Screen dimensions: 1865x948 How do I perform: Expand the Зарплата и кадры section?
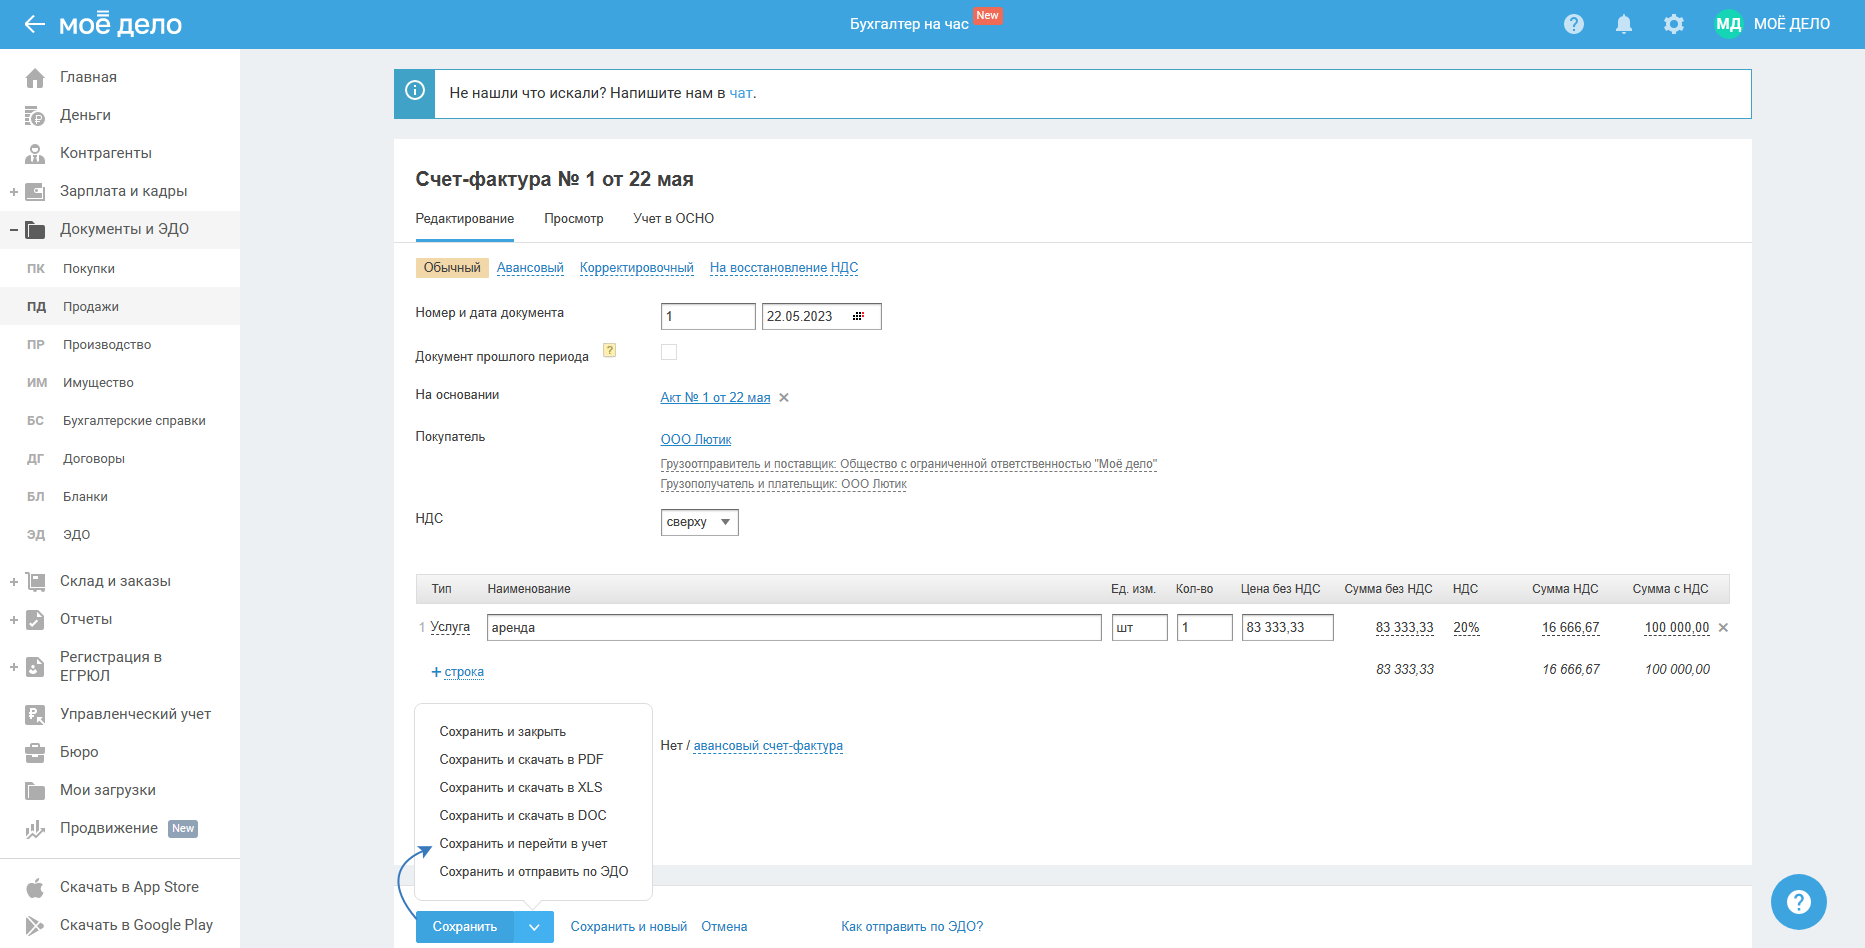coord(14,191)
